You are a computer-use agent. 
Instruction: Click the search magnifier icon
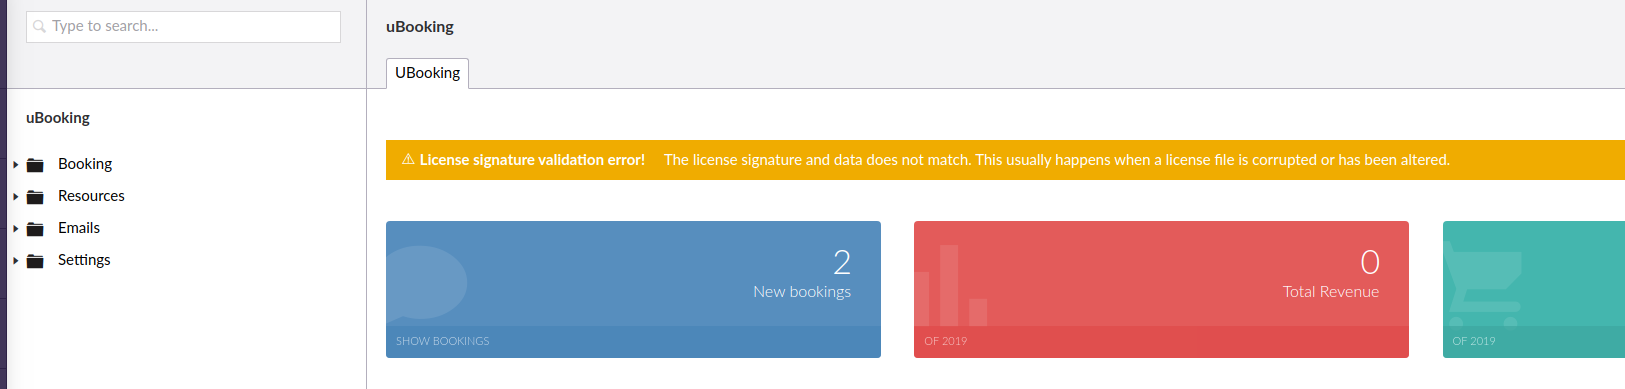click(x=40, y=27)
